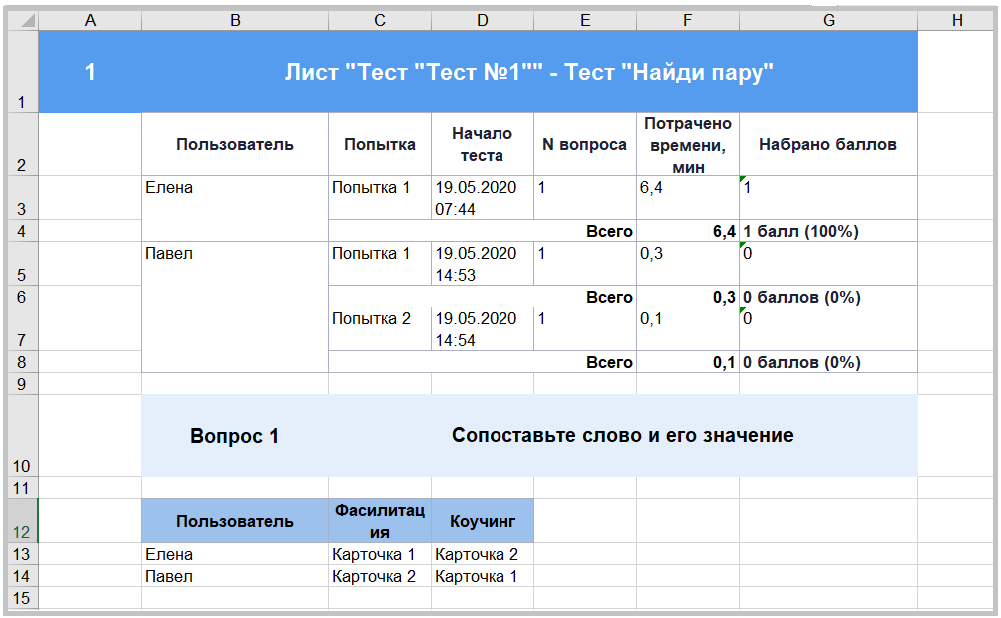The width and height of the screenshot is (1001, 618).
Task: Click 'Карточка 2' in Павел's row 14
Action: point(380,576)
